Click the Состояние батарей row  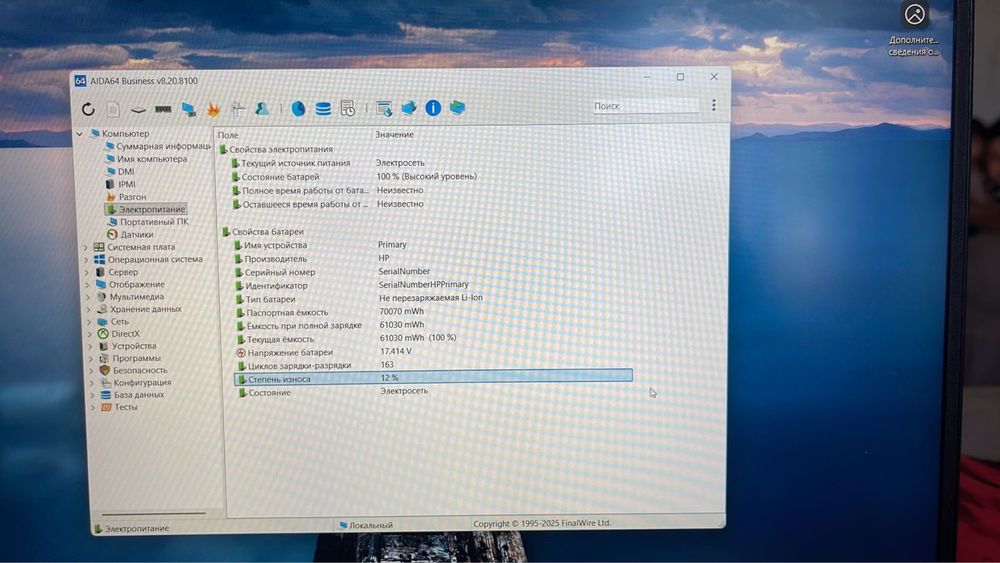tap(355, 177)
